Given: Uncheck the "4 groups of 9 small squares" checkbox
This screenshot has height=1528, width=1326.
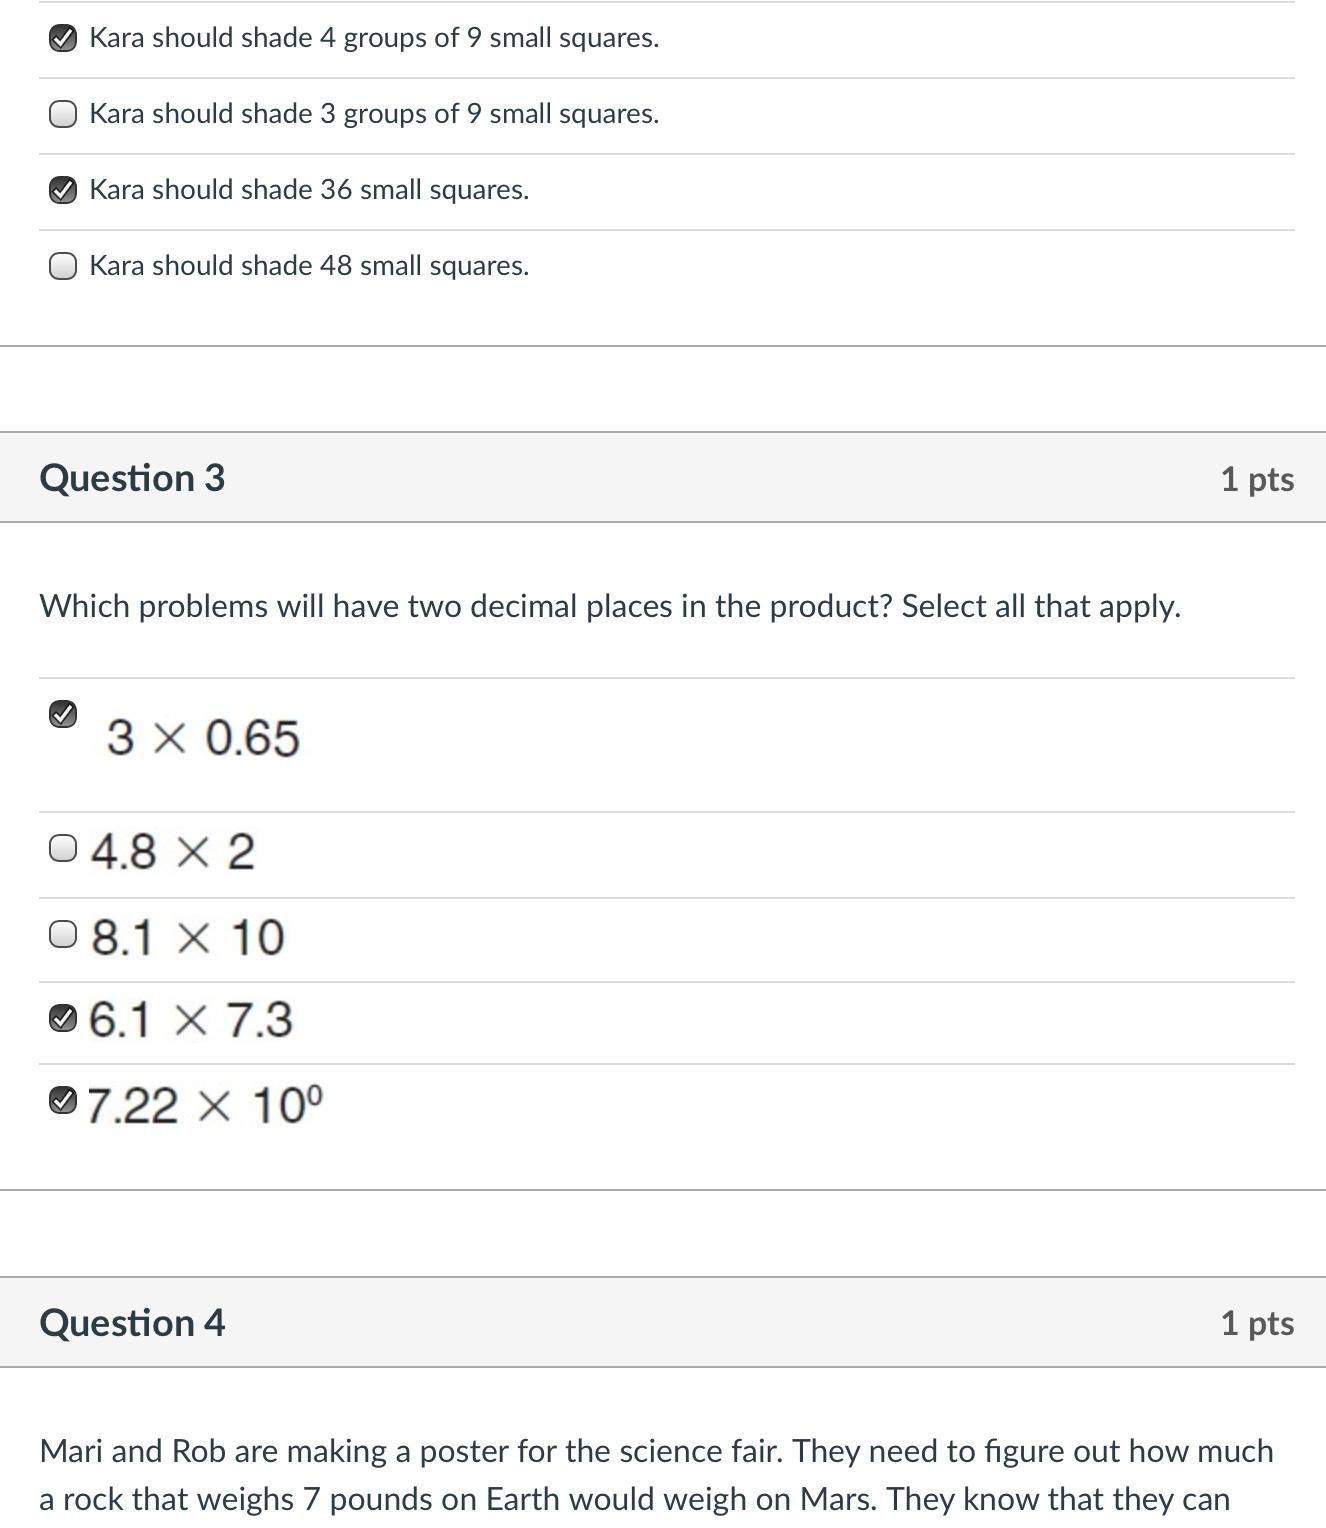Looking at the screenshot, I should click(x=63, y=39).
